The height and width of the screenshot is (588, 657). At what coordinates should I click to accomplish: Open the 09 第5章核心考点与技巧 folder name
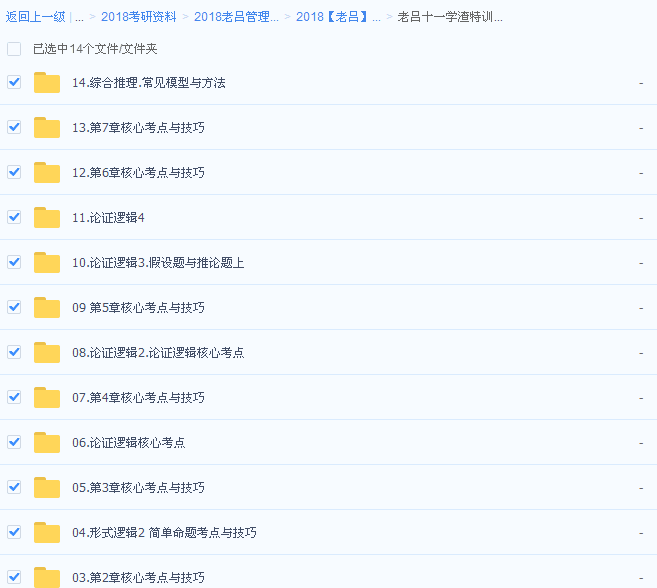click(138, 308)
